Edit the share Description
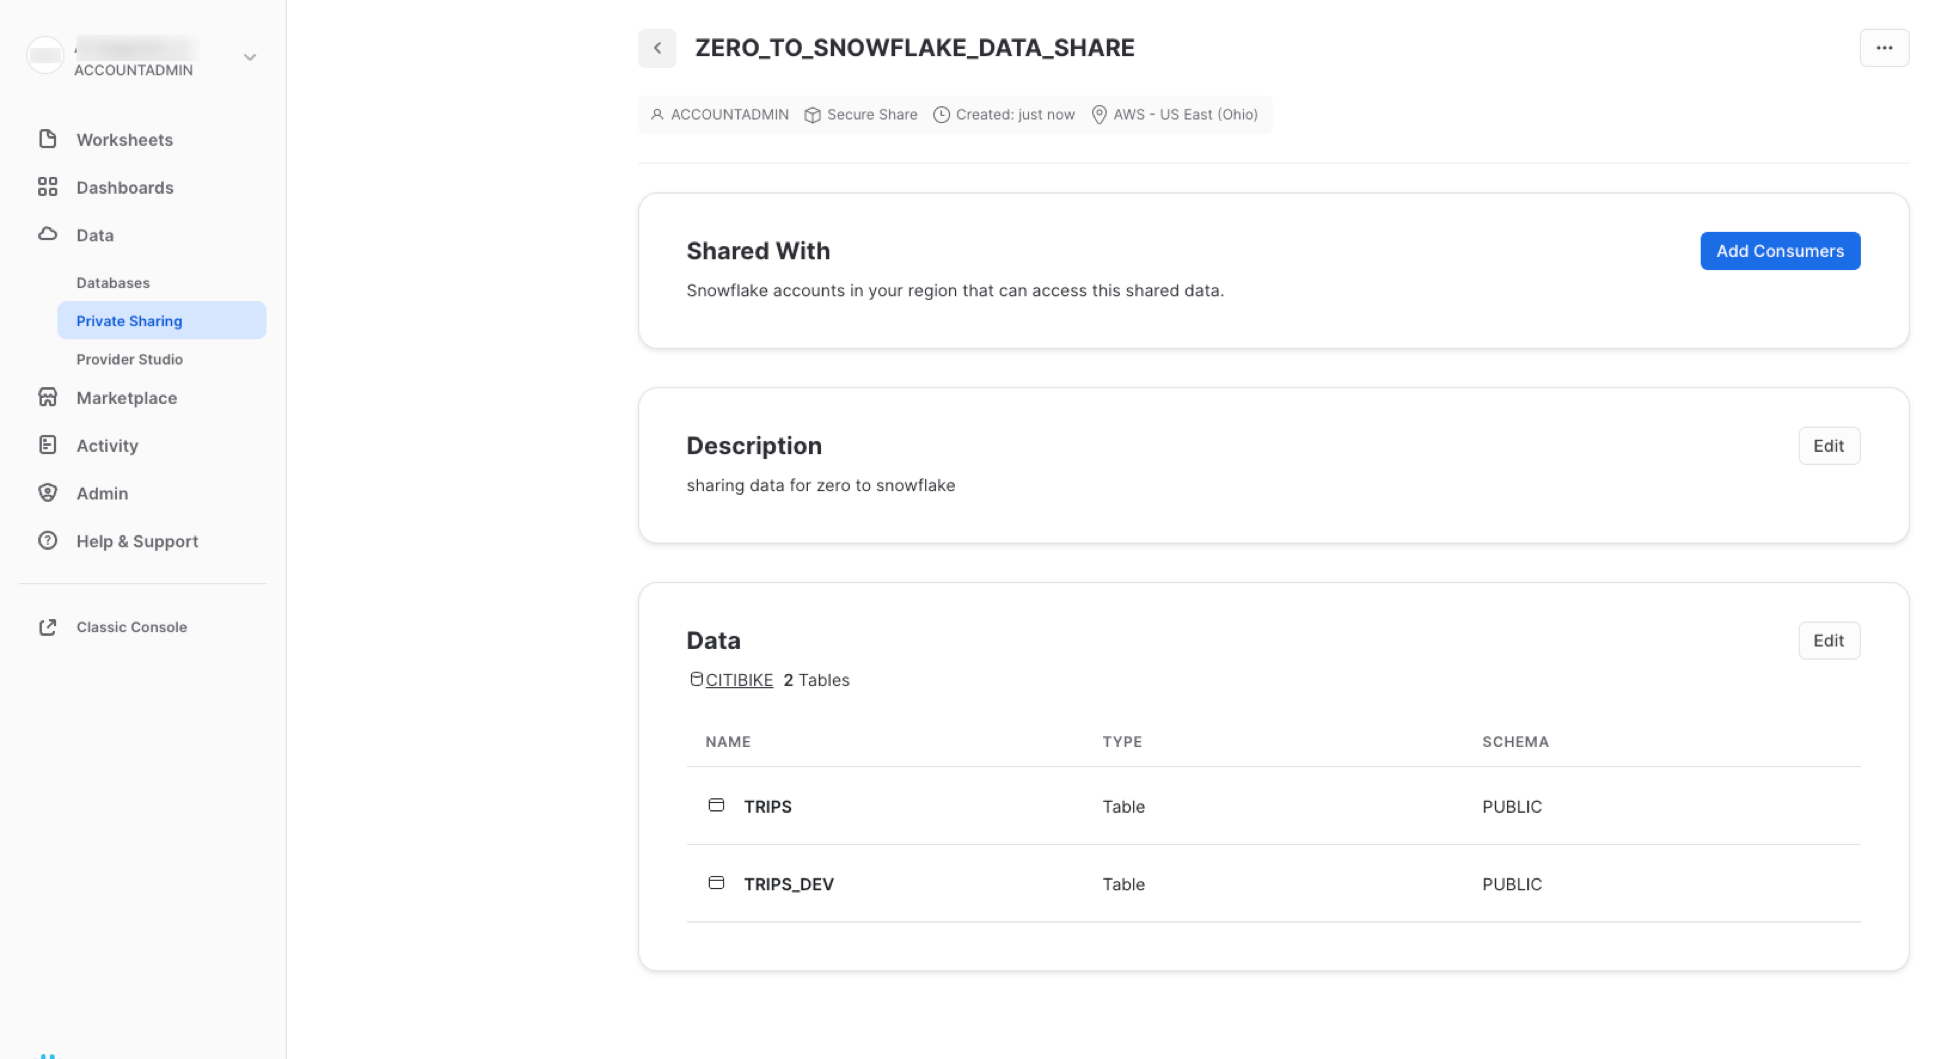 coord(1828,446)
